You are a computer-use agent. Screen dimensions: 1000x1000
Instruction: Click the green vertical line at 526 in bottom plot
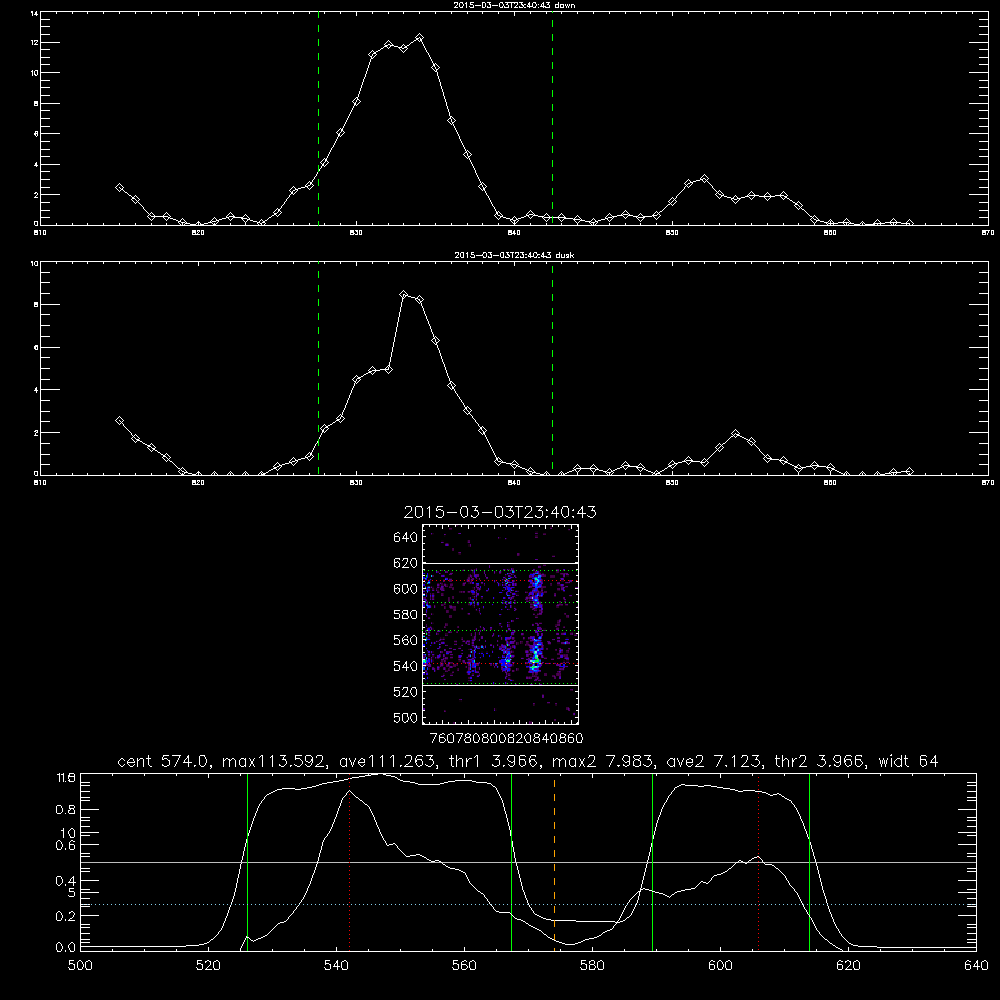[x=247, y=862]
